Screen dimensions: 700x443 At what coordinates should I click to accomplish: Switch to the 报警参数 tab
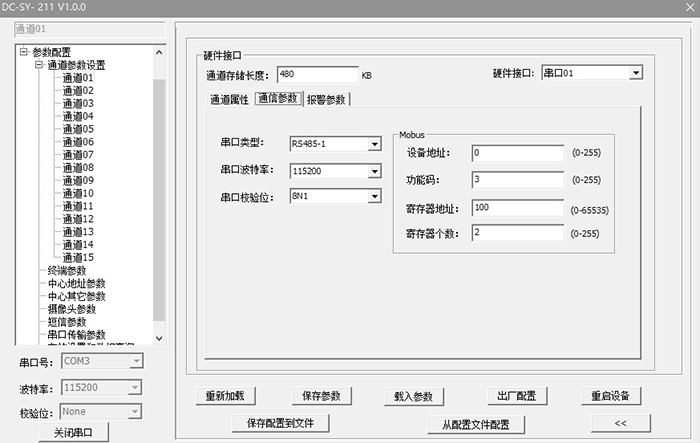pos(326,99)
